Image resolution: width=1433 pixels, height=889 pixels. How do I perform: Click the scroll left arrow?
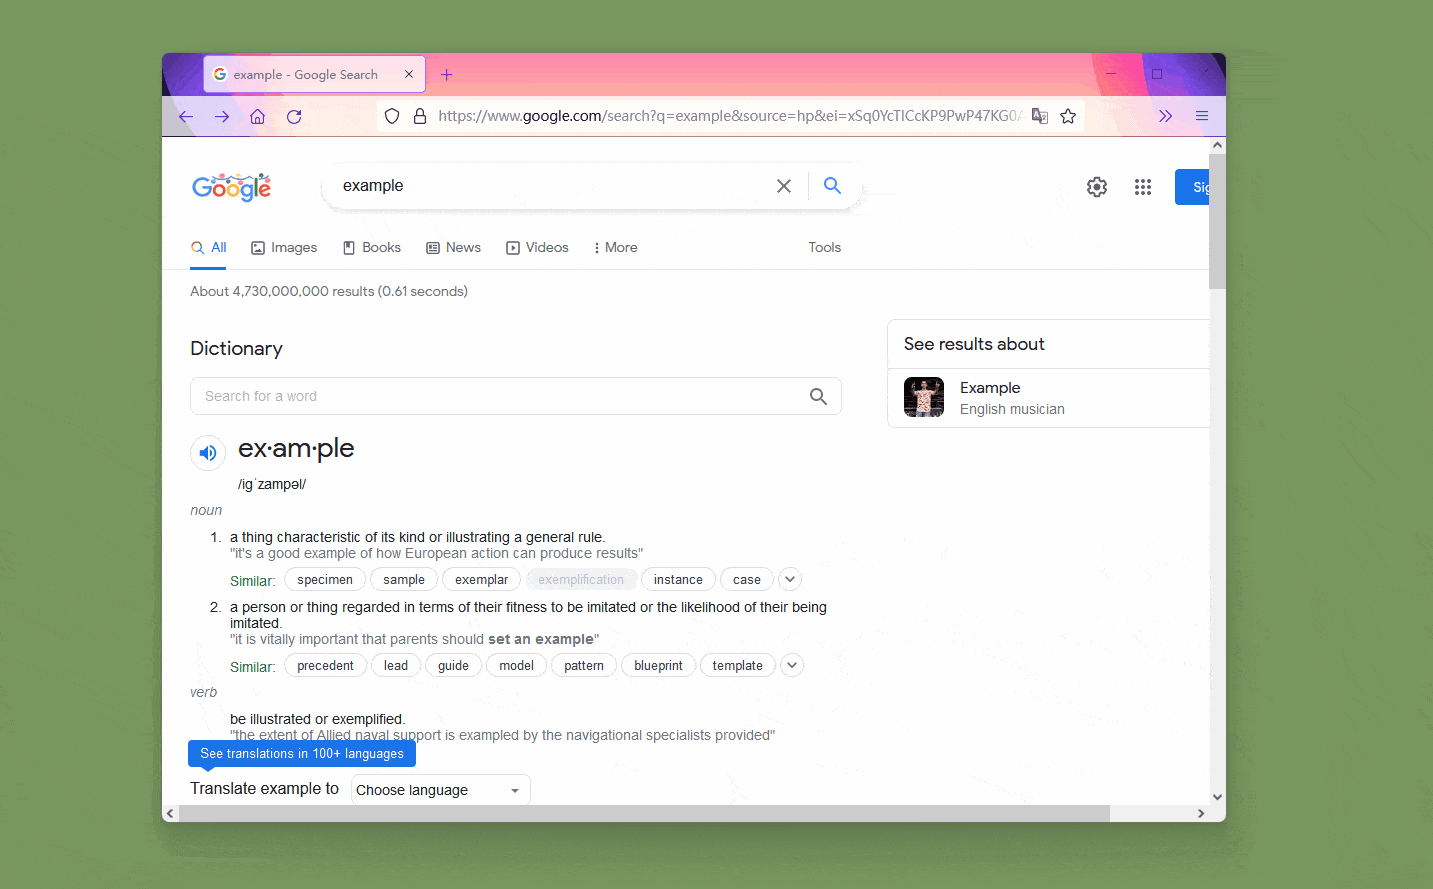point(170,813)
